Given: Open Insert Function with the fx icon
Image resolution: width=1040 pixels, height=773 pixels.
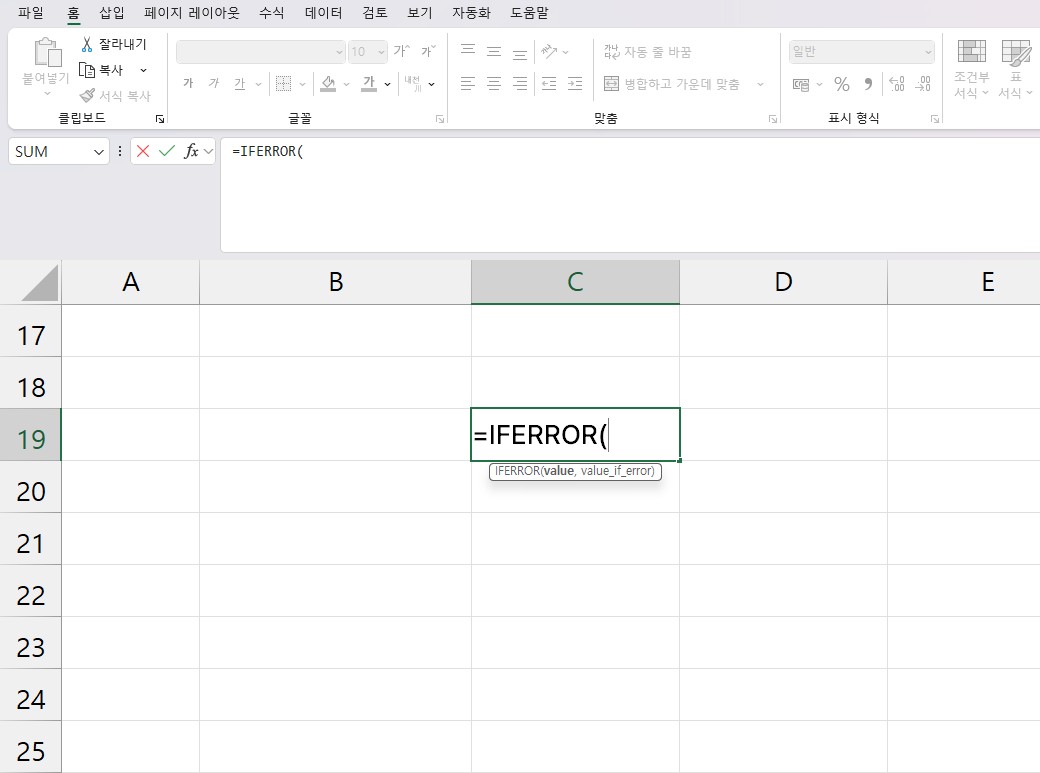Looking at the screenshot, I should tap(191, 151).
